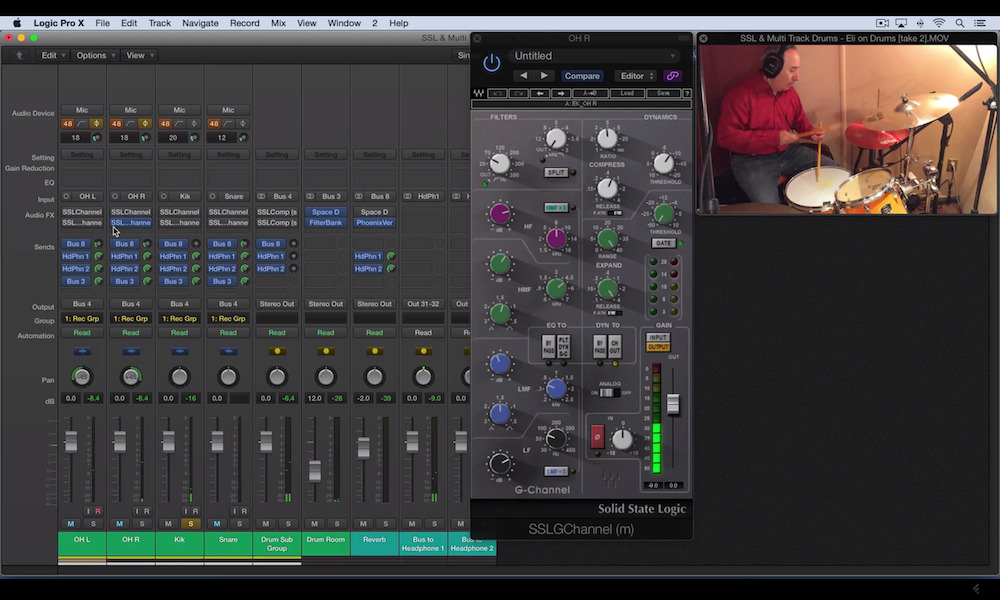Open 1: Rec Grp group menu on Snare

click(x=228, y=318)
